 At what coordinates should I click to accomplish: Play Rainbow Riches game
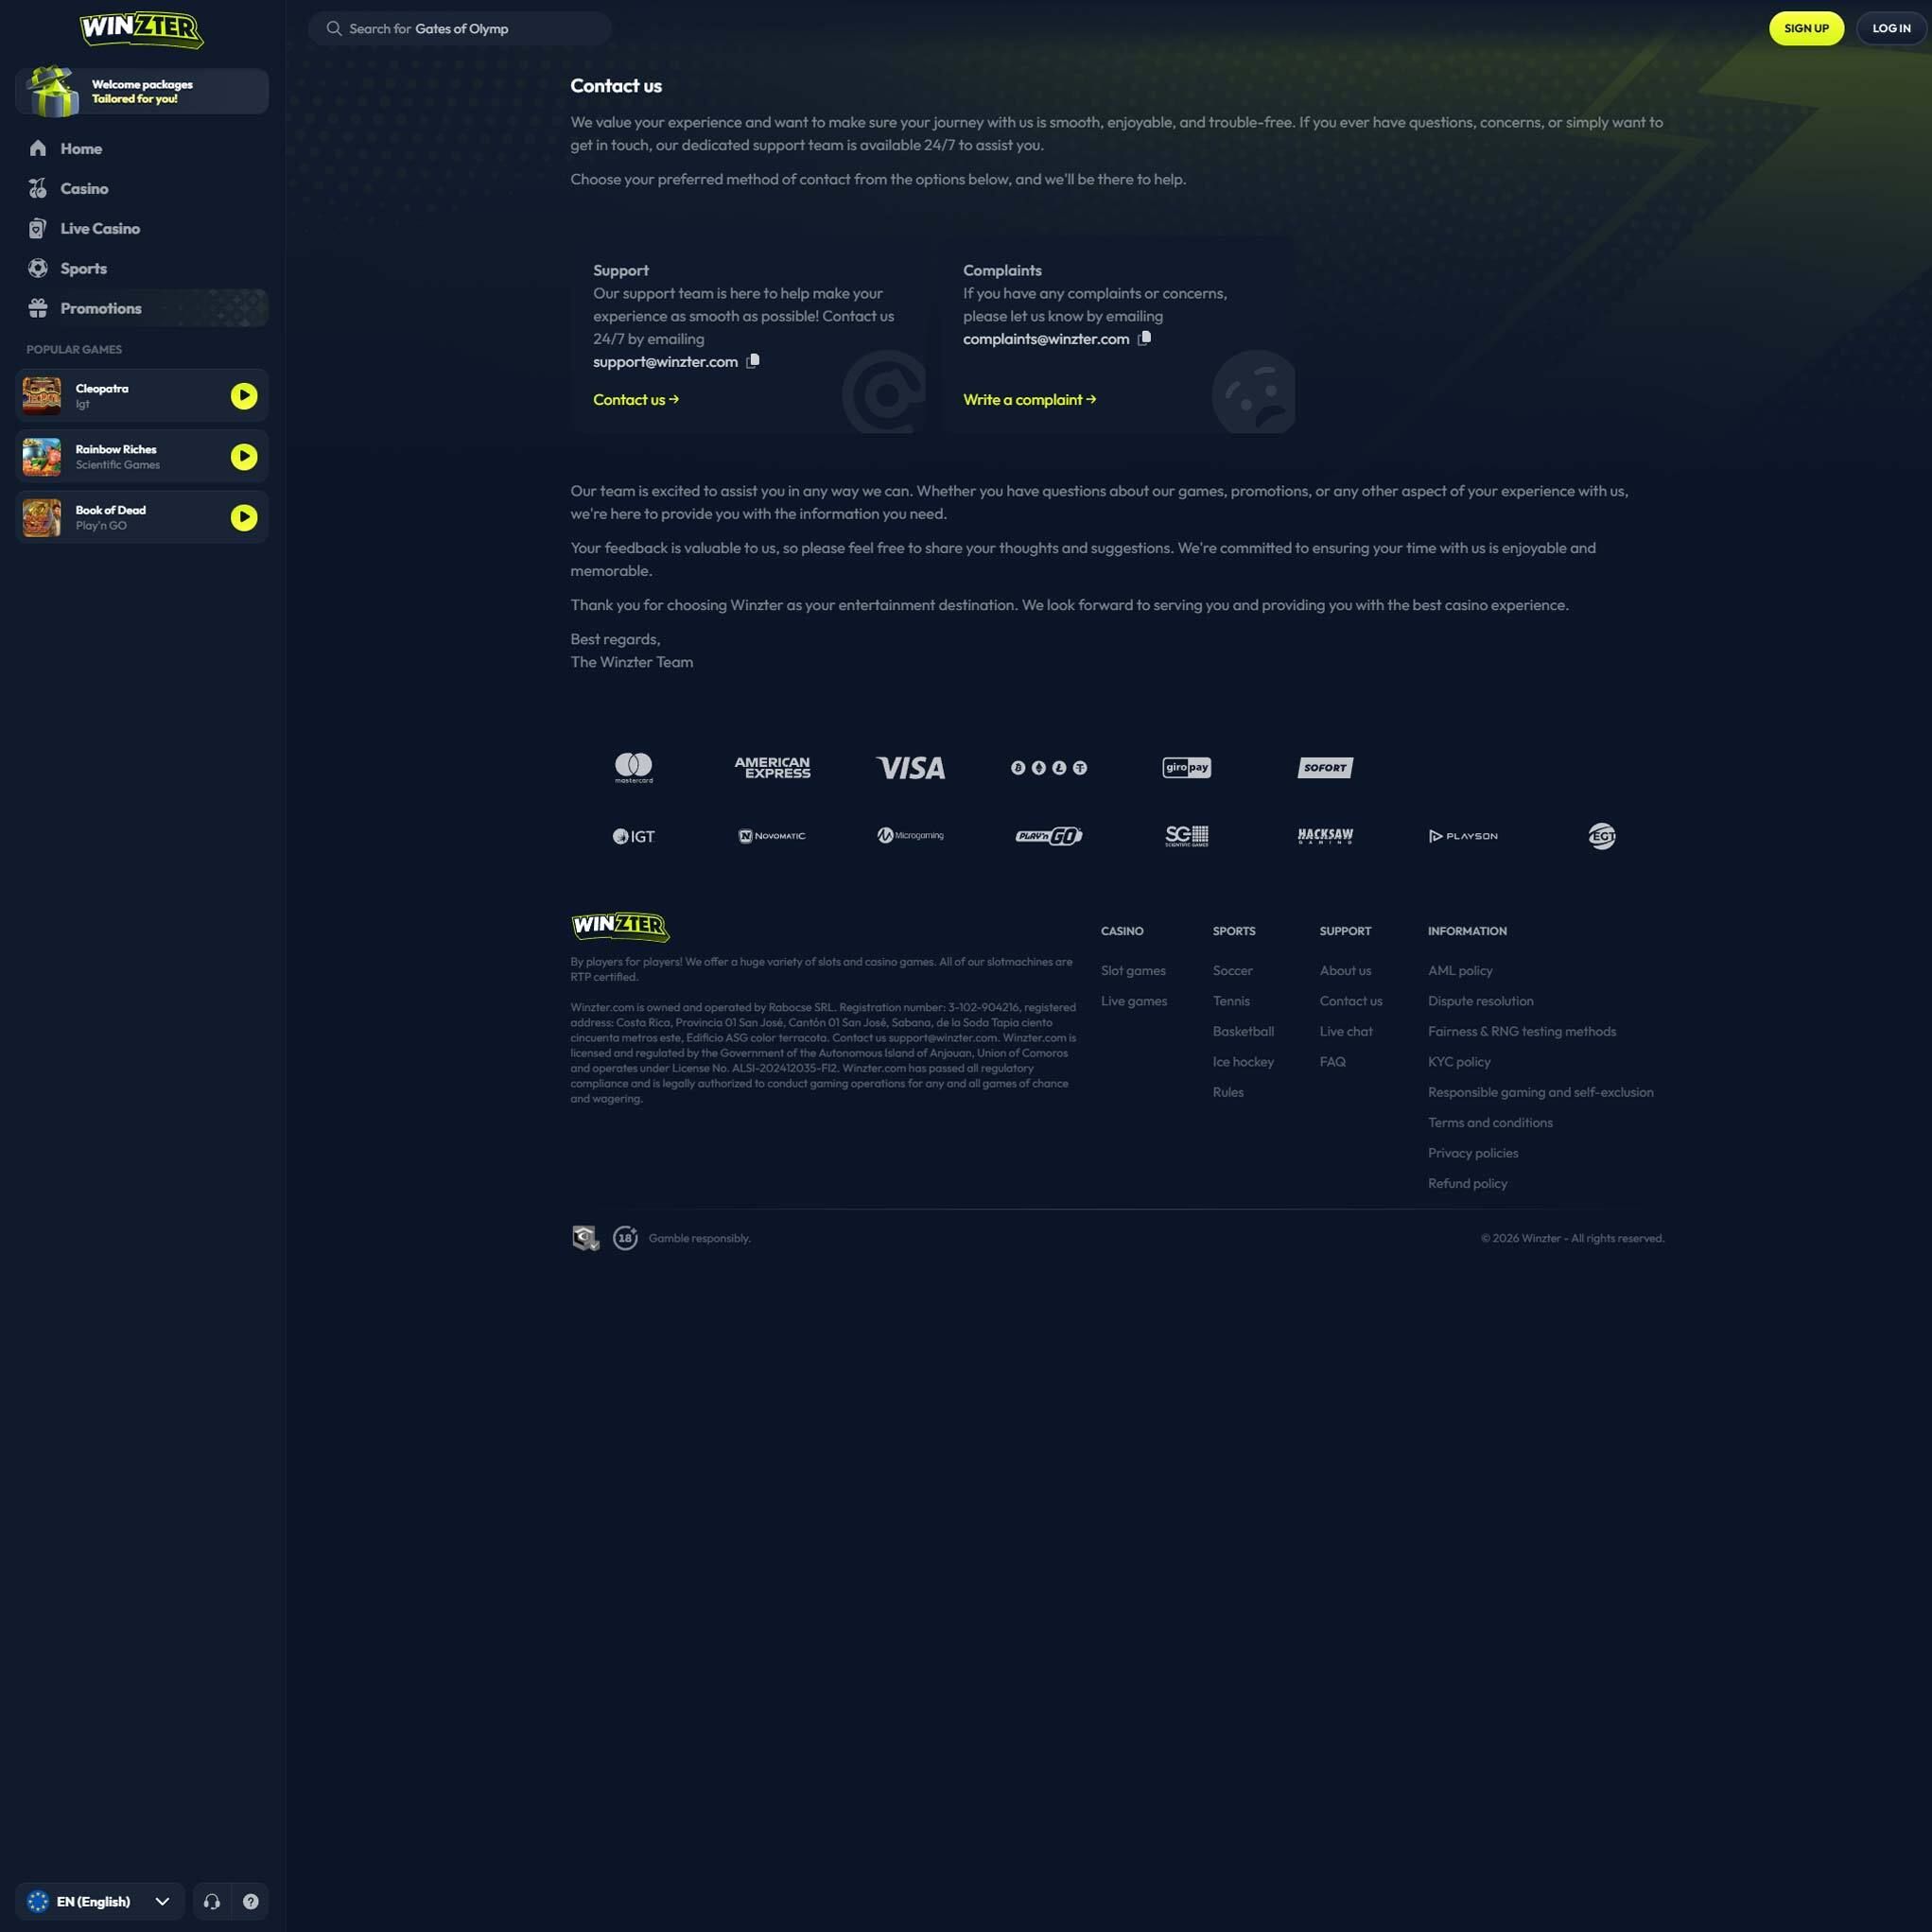(x=244, y=457)
